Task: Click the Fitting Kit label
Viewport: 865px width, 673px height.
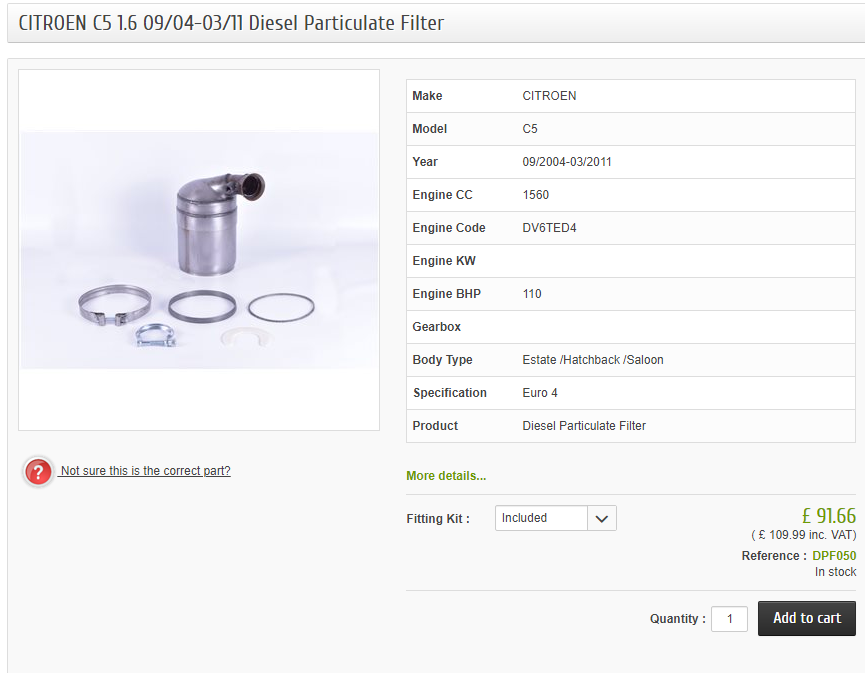Action: click(x=437, y=519)
